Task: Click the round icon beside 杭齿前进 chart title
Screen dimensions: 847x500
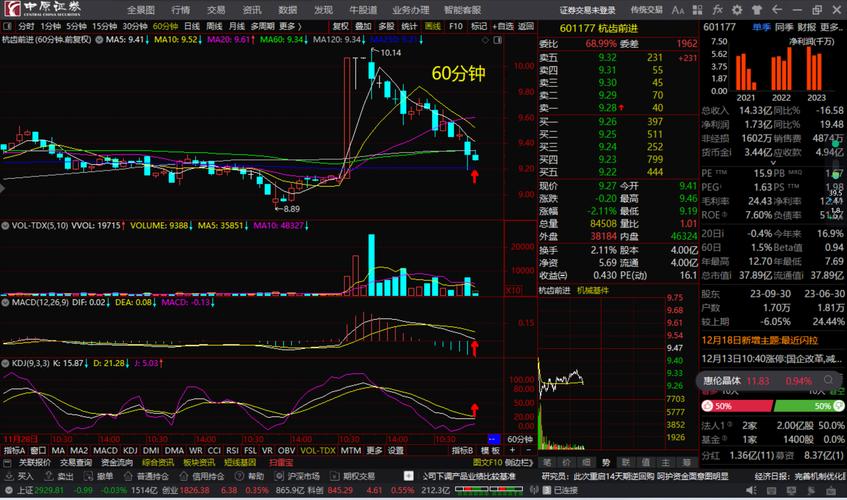Action: point(99,39)
